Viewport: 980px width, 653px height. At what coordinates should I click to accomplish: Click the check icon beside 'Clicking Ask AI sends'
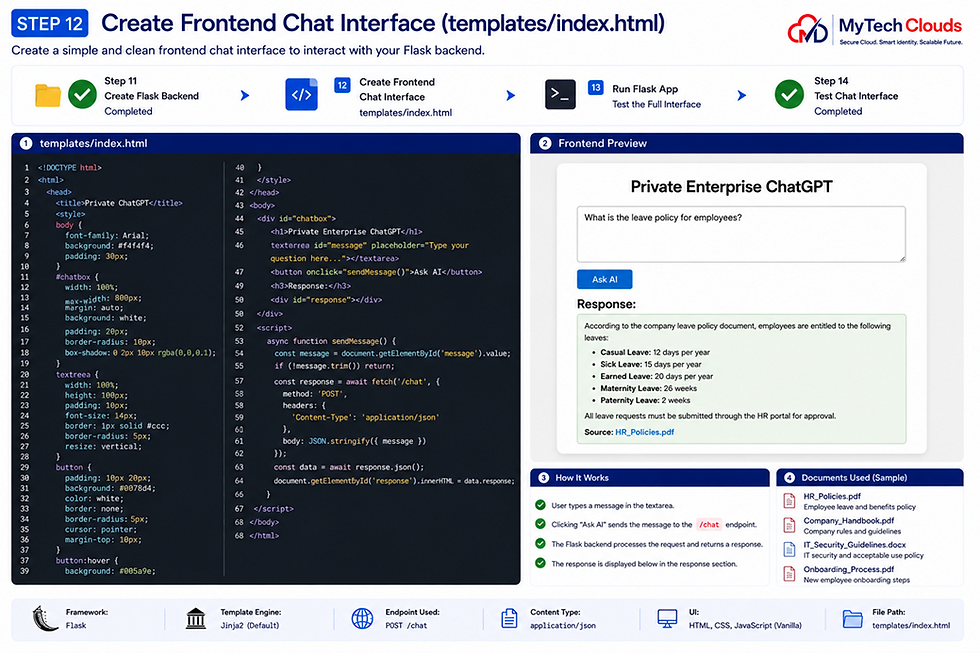pos(541,524)
